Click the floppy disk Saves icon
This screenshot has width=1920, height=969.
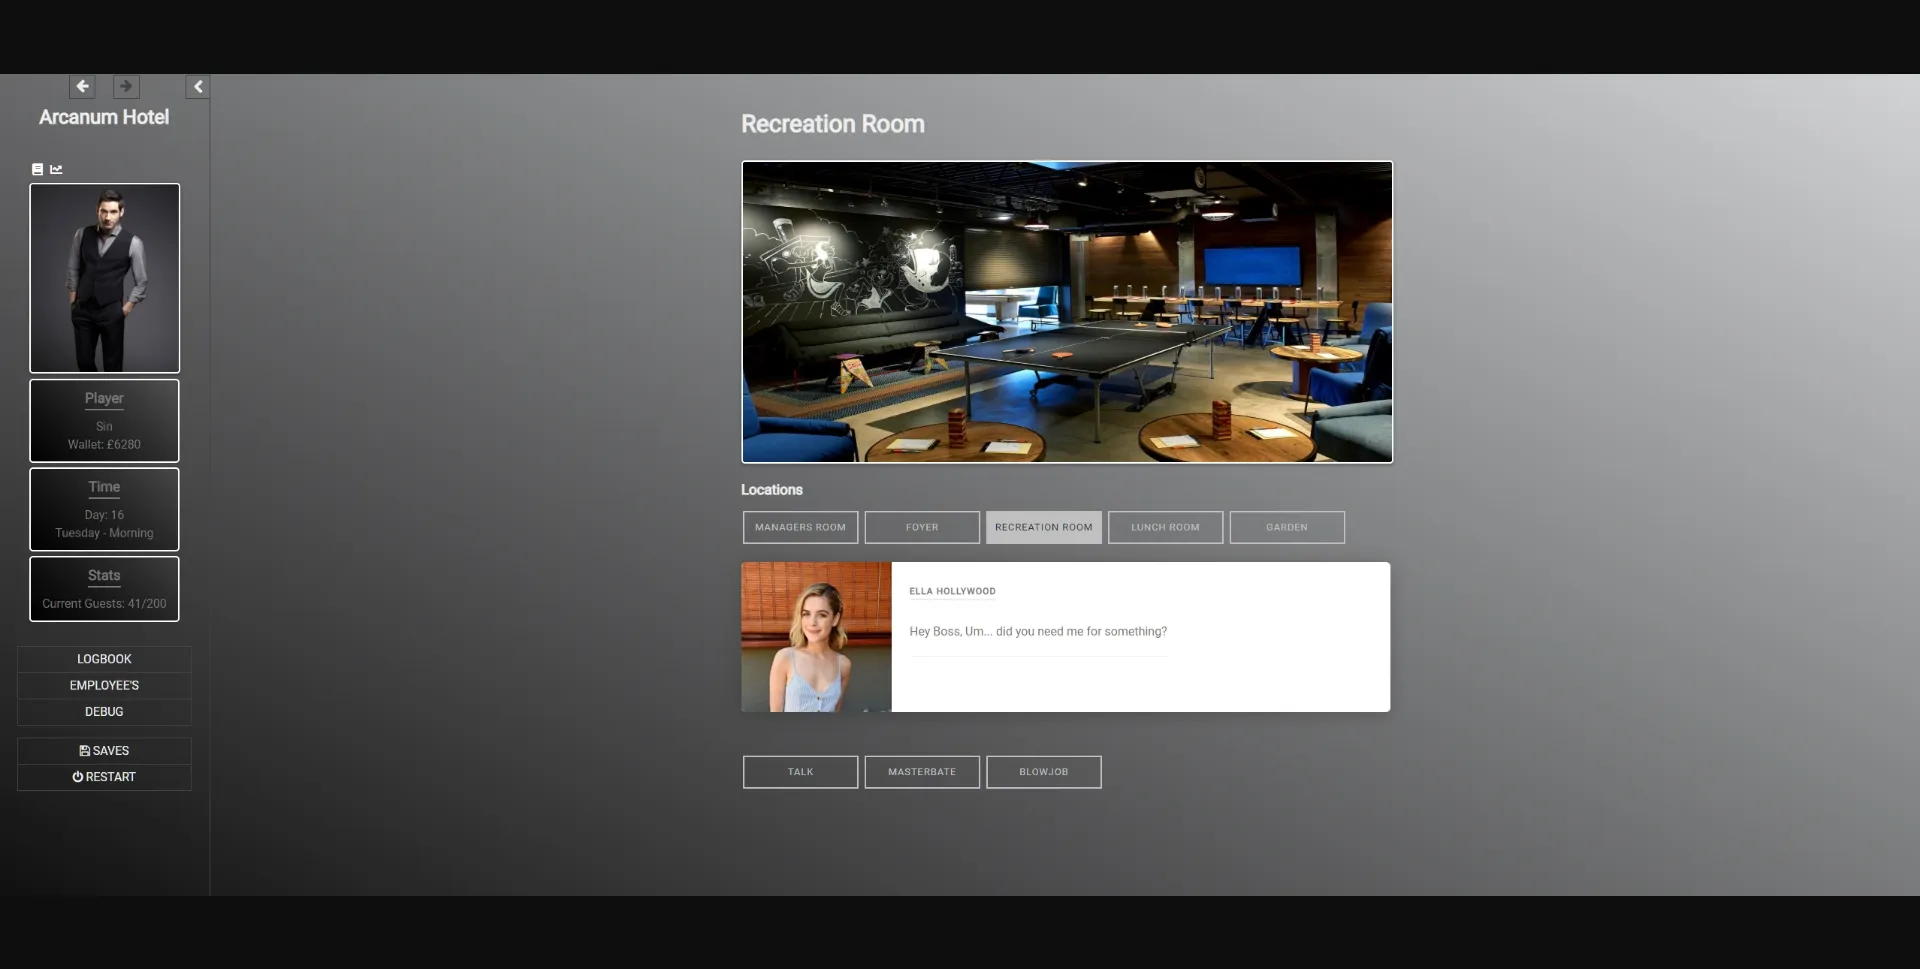[85, 751]
